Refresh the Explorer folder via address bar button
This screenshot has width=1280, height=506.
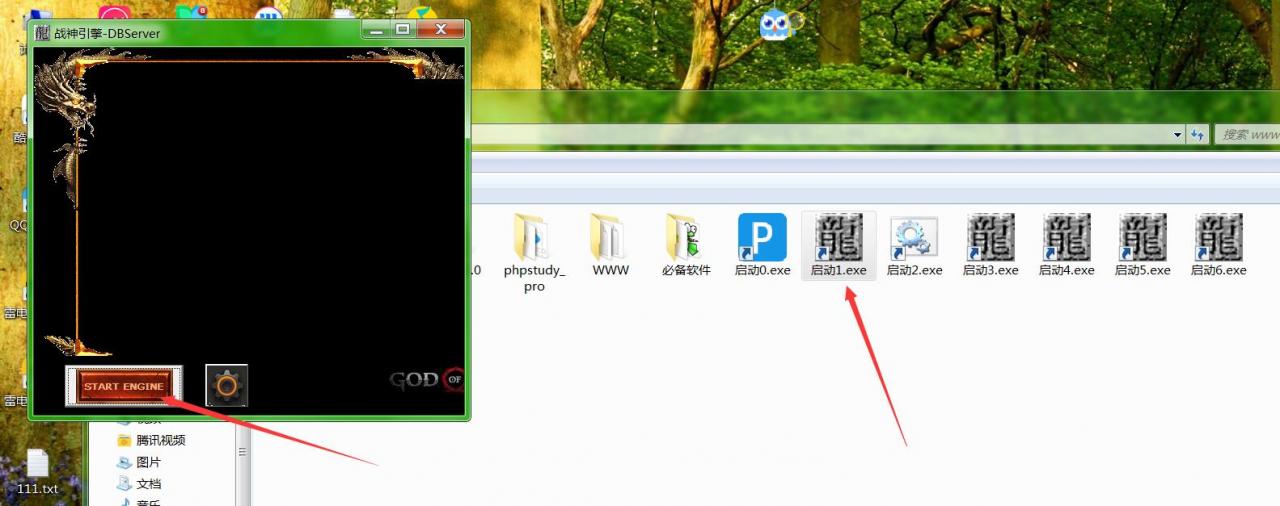[x=1197, y=134]
